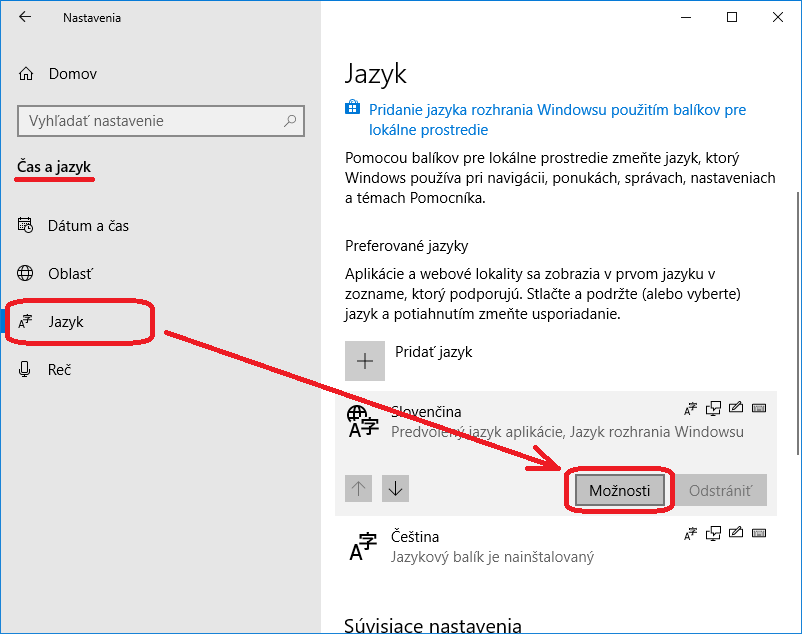The height and width of the screenshot is (634, 802).
Task: Focus the Vyhľadať nastavenie search field
Action: (161, 121)
